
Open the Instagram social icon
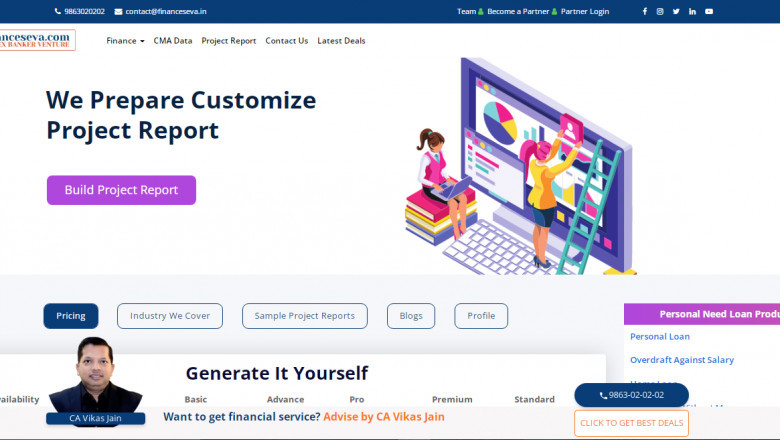click(x=660, y=12)
